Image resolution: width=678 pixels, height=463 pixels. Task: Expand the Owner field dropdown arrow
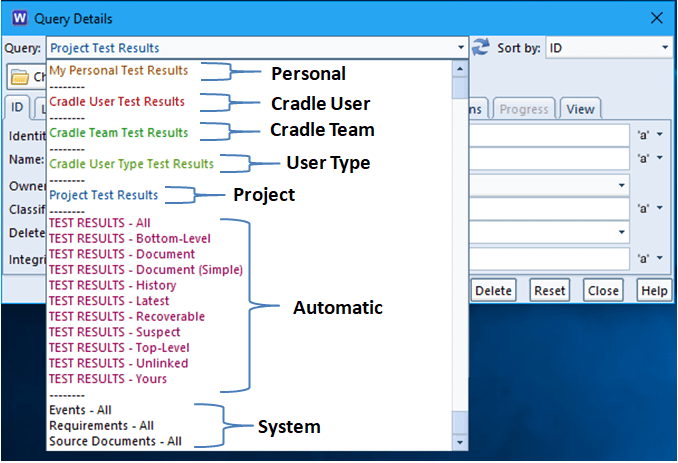[621, 185]
